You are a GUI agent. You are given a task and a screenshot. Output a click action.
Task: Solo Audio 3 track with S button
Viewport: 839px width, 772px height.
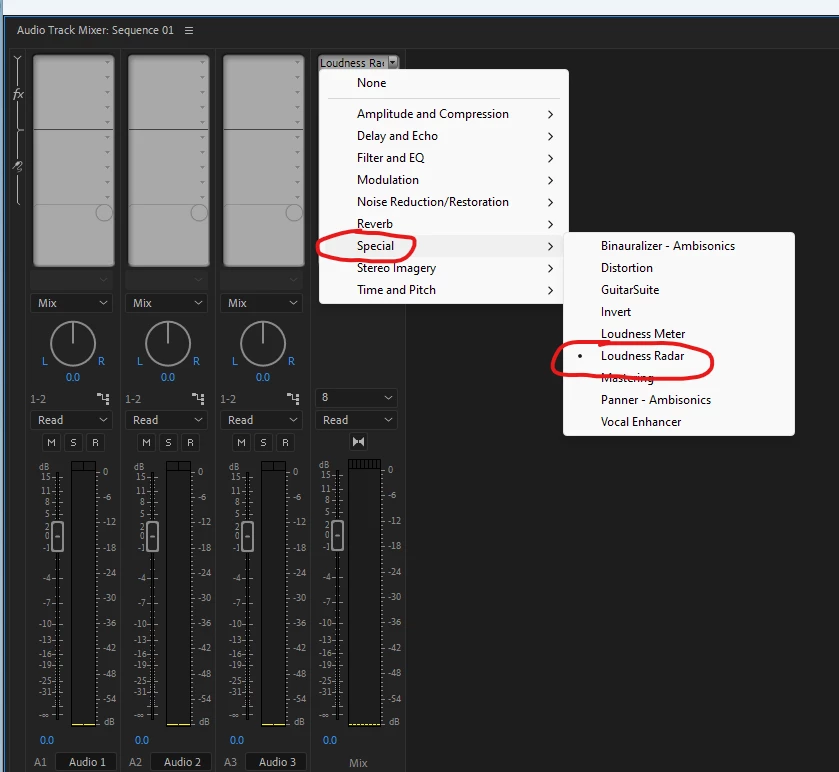click(263, 442)
